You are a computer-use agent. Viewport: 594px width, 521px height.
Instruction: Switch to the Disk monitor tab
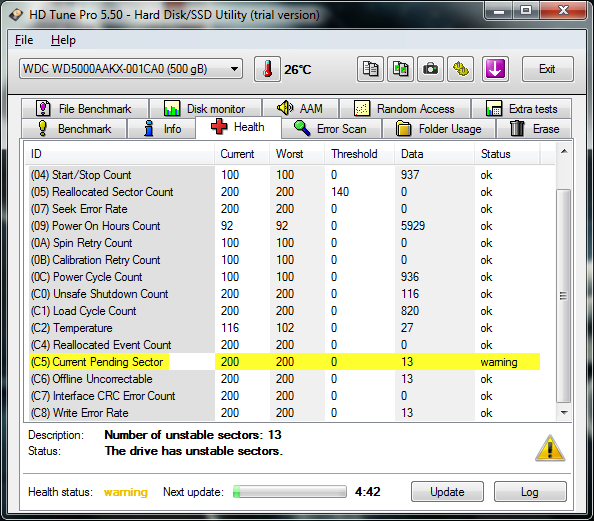pos(206,109)
